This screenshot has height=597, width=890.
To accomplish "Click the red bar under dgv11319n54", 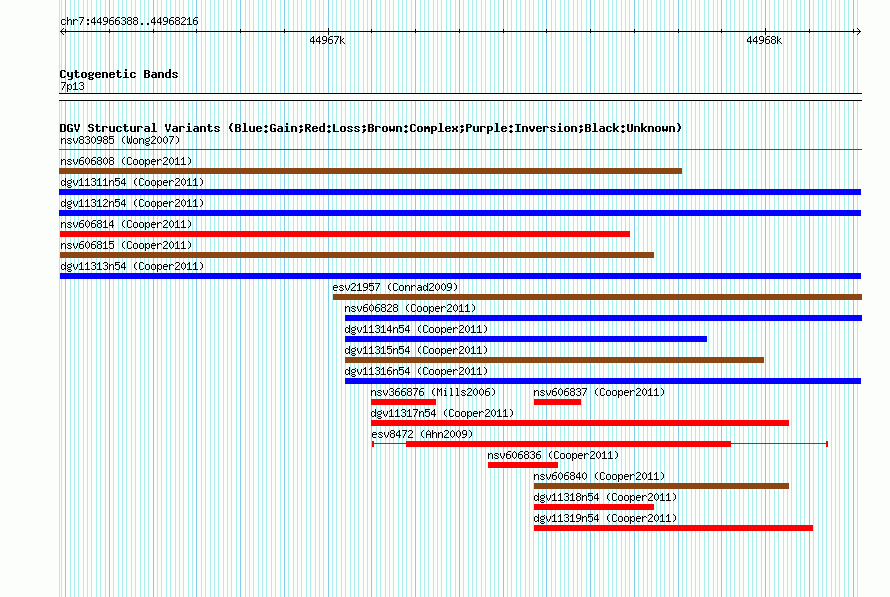I will click(673, 528).
